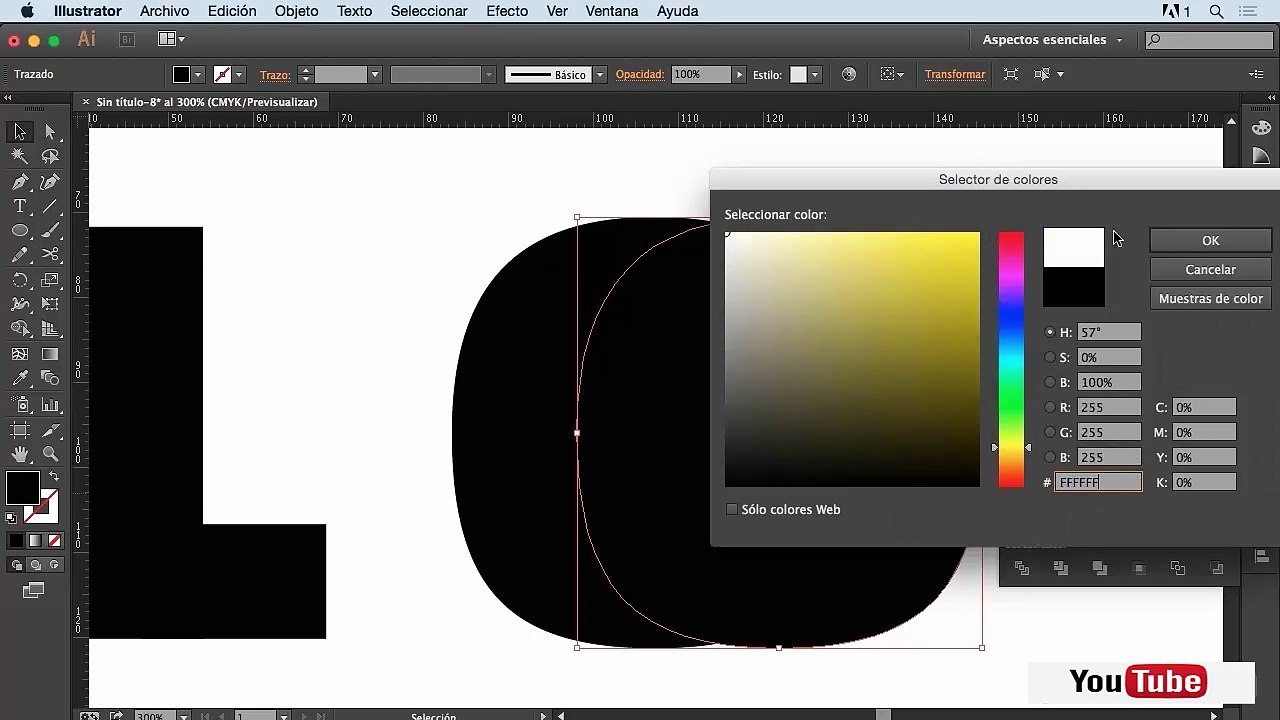Open the Objeto menu
Image resolution: width=1280 pixels, height=720 pixels.
296,11
